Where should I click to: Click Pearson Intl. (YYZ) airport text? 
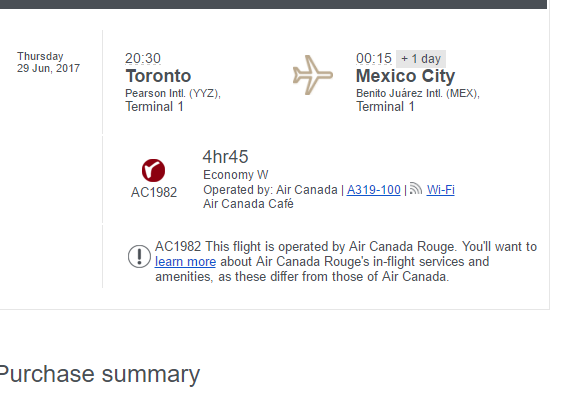[173, 93]
